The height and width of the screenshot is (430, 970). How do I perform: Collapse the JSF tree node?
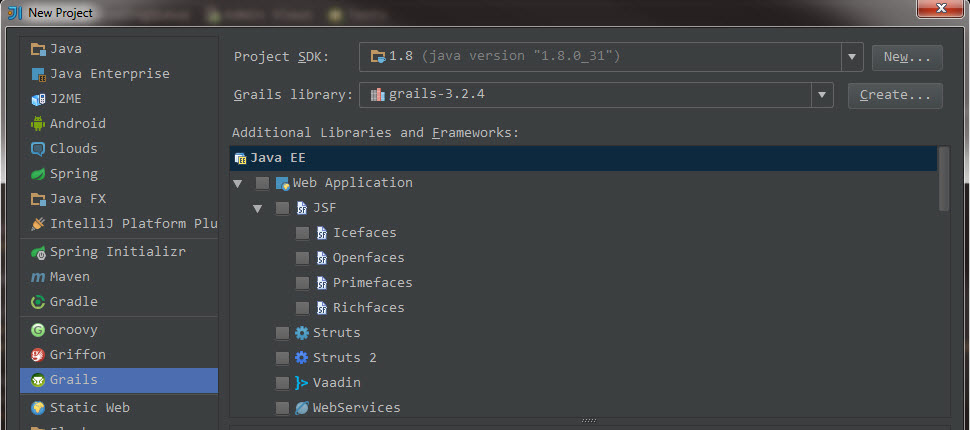click(258, 209)
